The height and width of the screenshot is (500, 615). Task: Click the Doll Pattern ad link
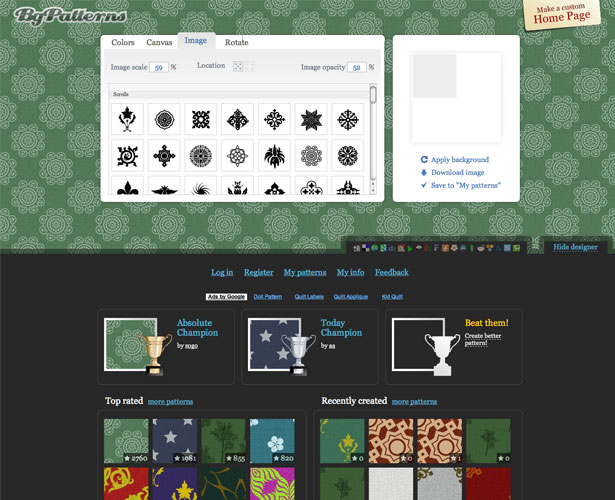coord(267,297)
